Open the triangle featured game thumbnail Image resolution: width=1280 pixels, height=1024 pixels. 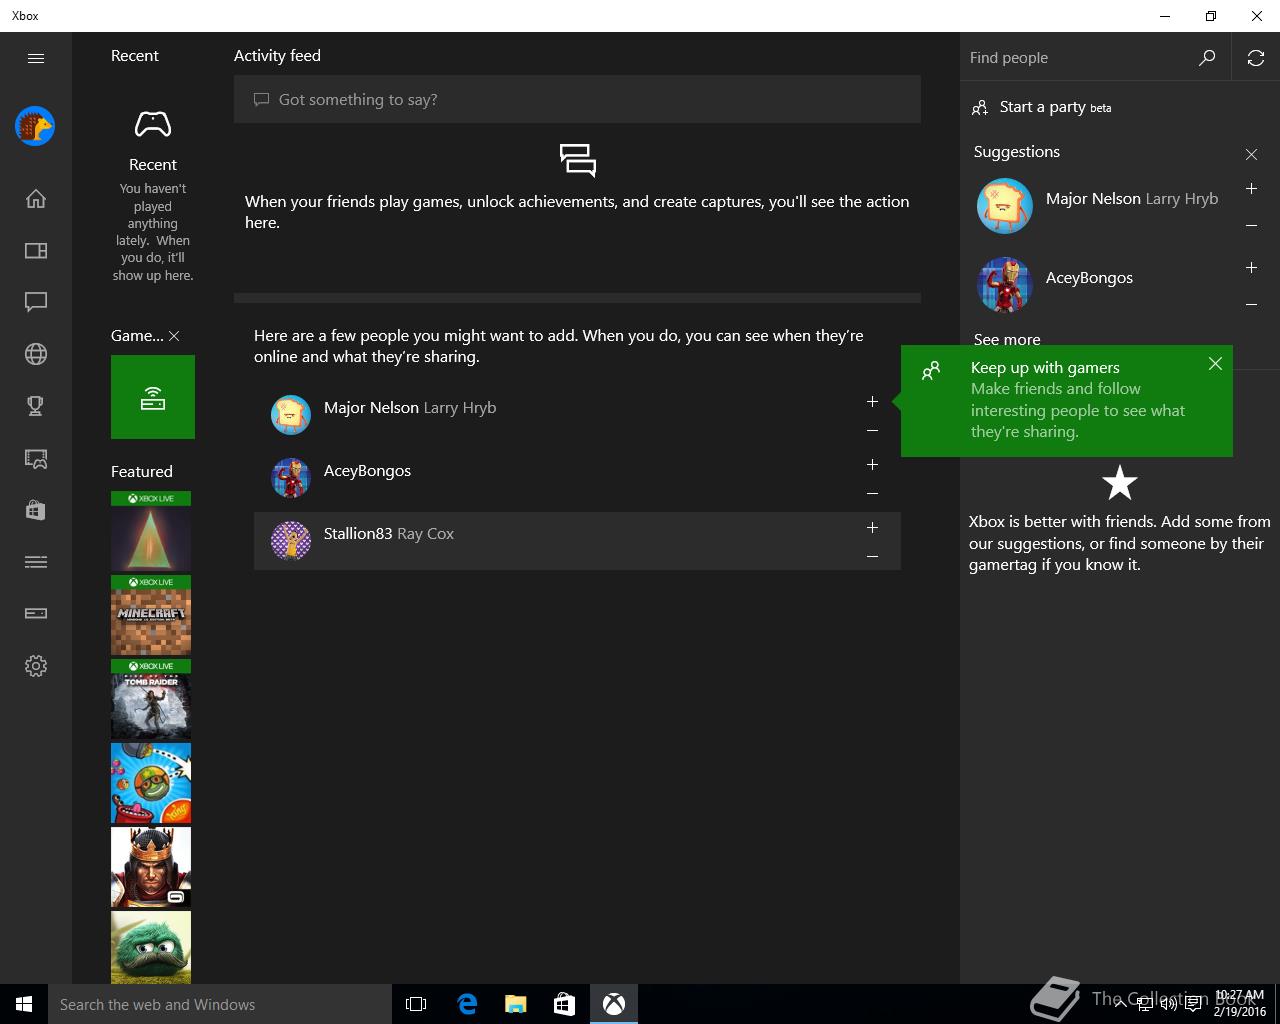151,531
